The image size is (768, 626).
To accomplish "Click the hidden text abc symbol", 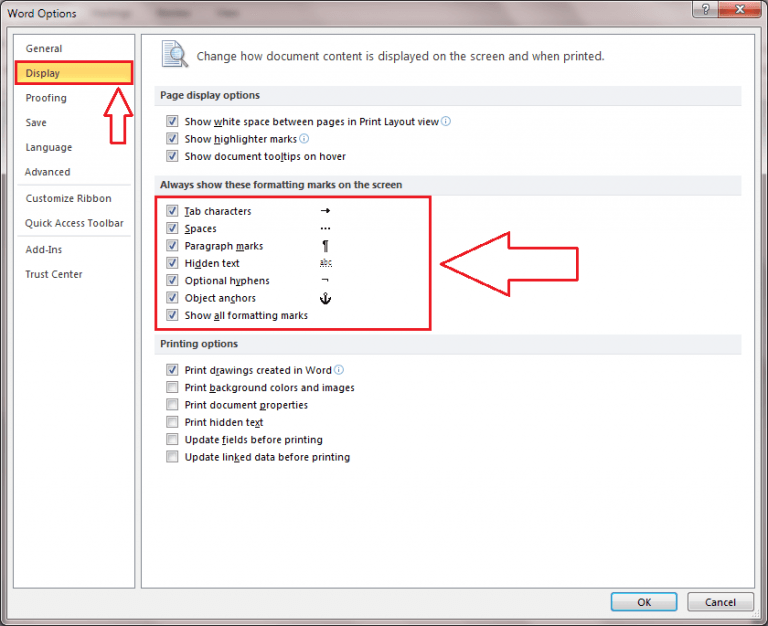I will [x=326, y=263].
